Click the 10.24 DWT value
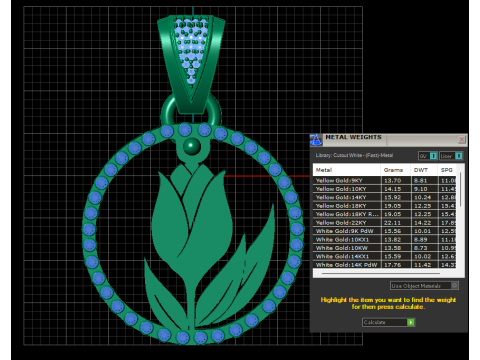480x360 pixels. pos(422,197)
